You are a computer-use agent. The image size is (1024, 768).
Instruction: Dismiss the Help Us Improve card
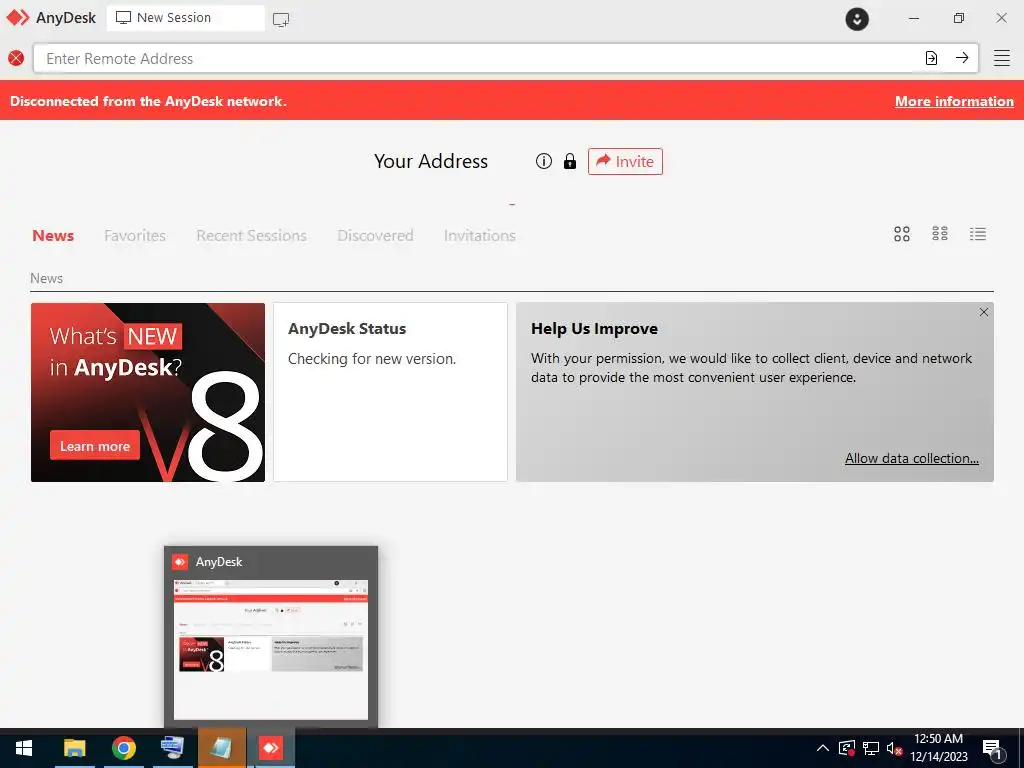tap(984, 312)
